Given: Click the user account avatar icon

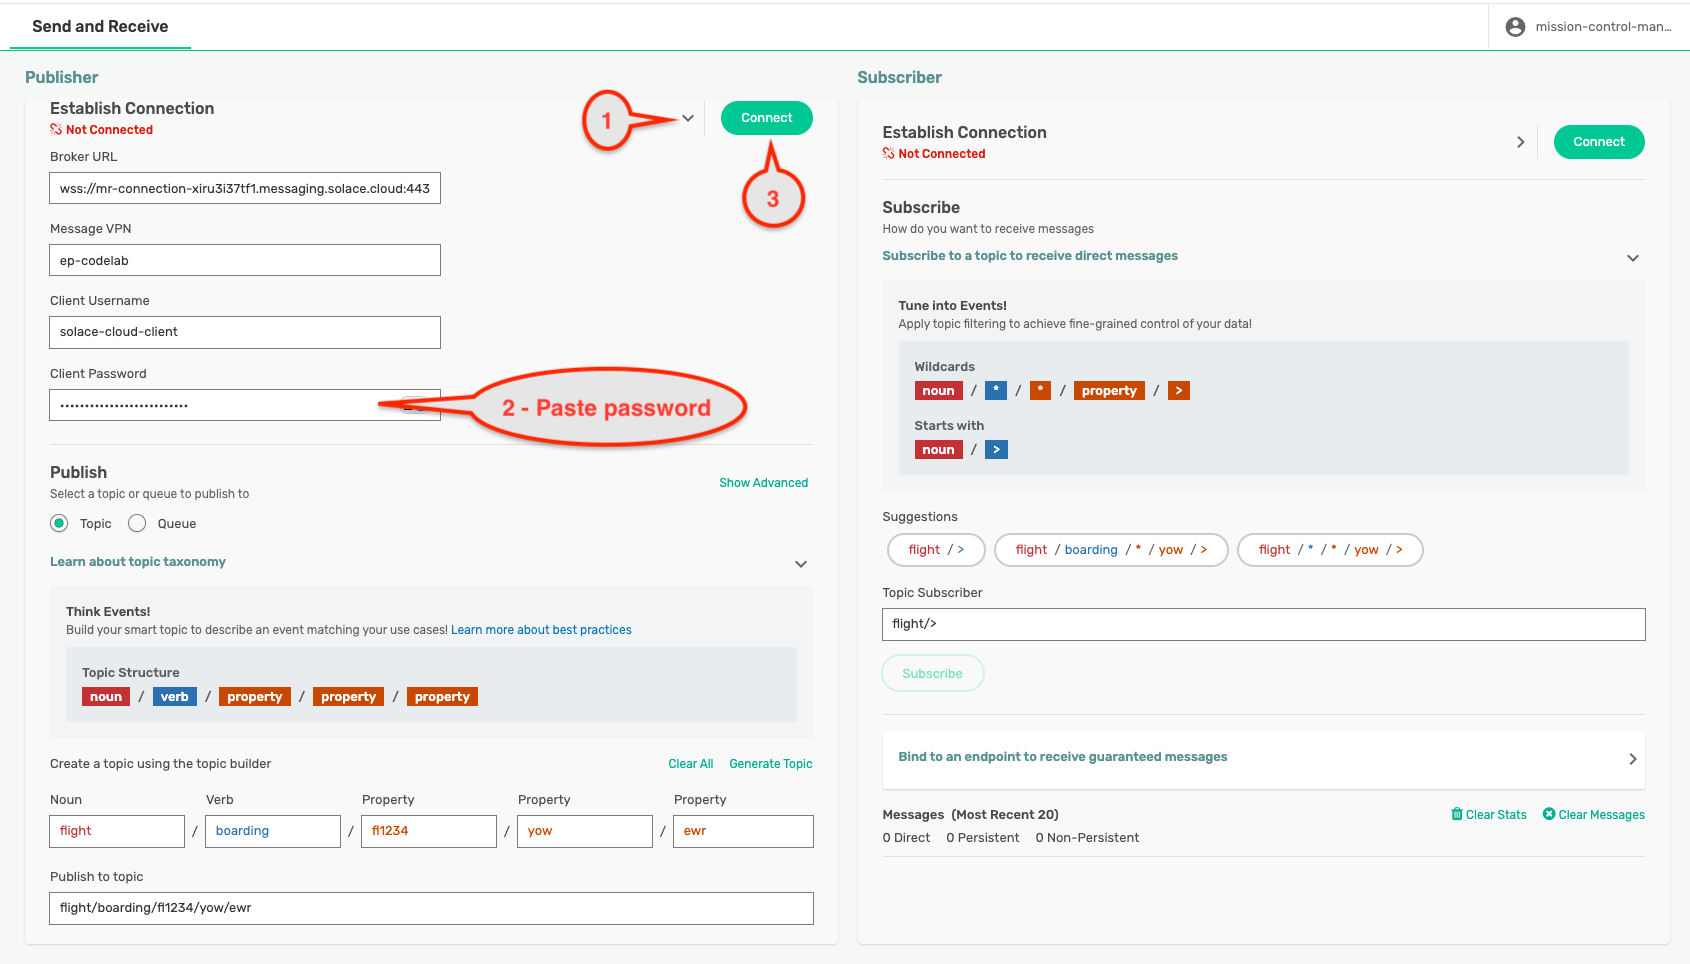Looking at the screenshot, I should [1515, 27].
